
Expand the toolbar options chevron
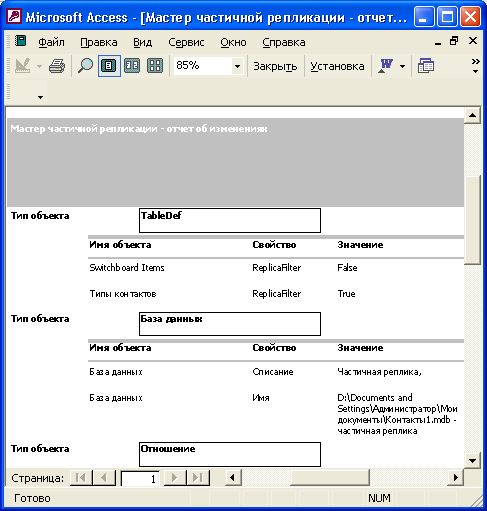pos(475,66)
